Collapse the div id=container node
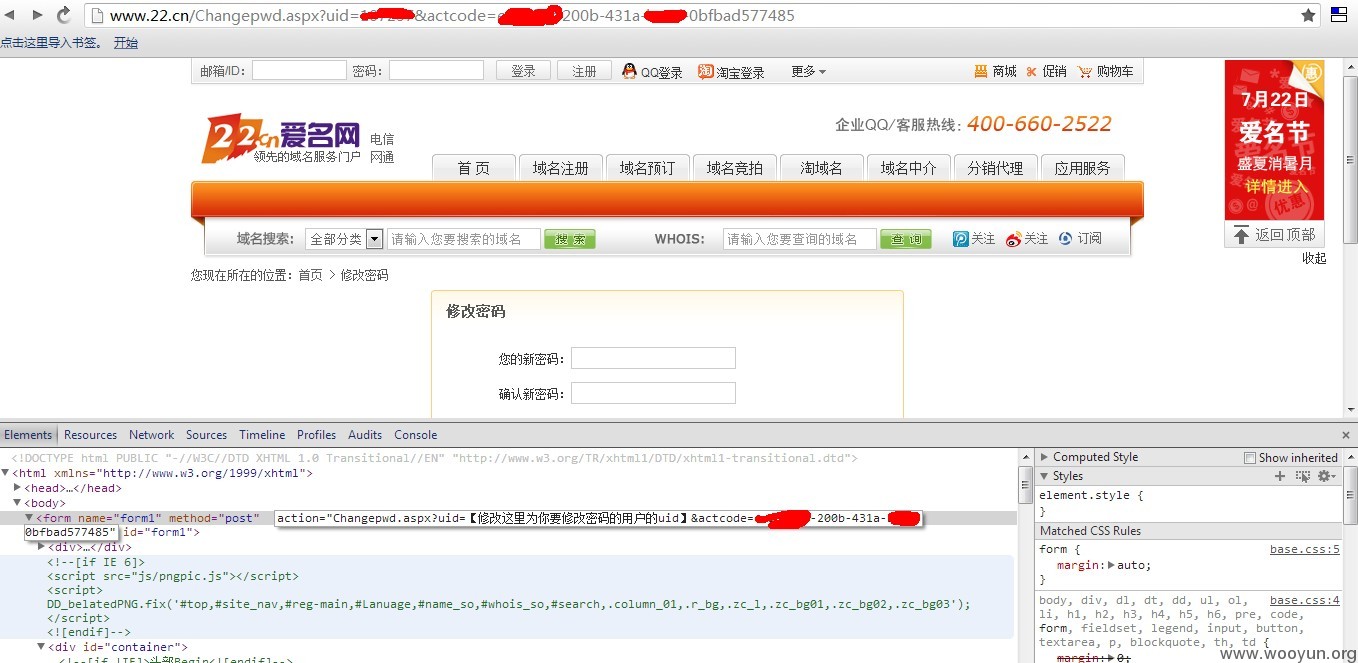1358x663 pixels. (x=41, y=647)
